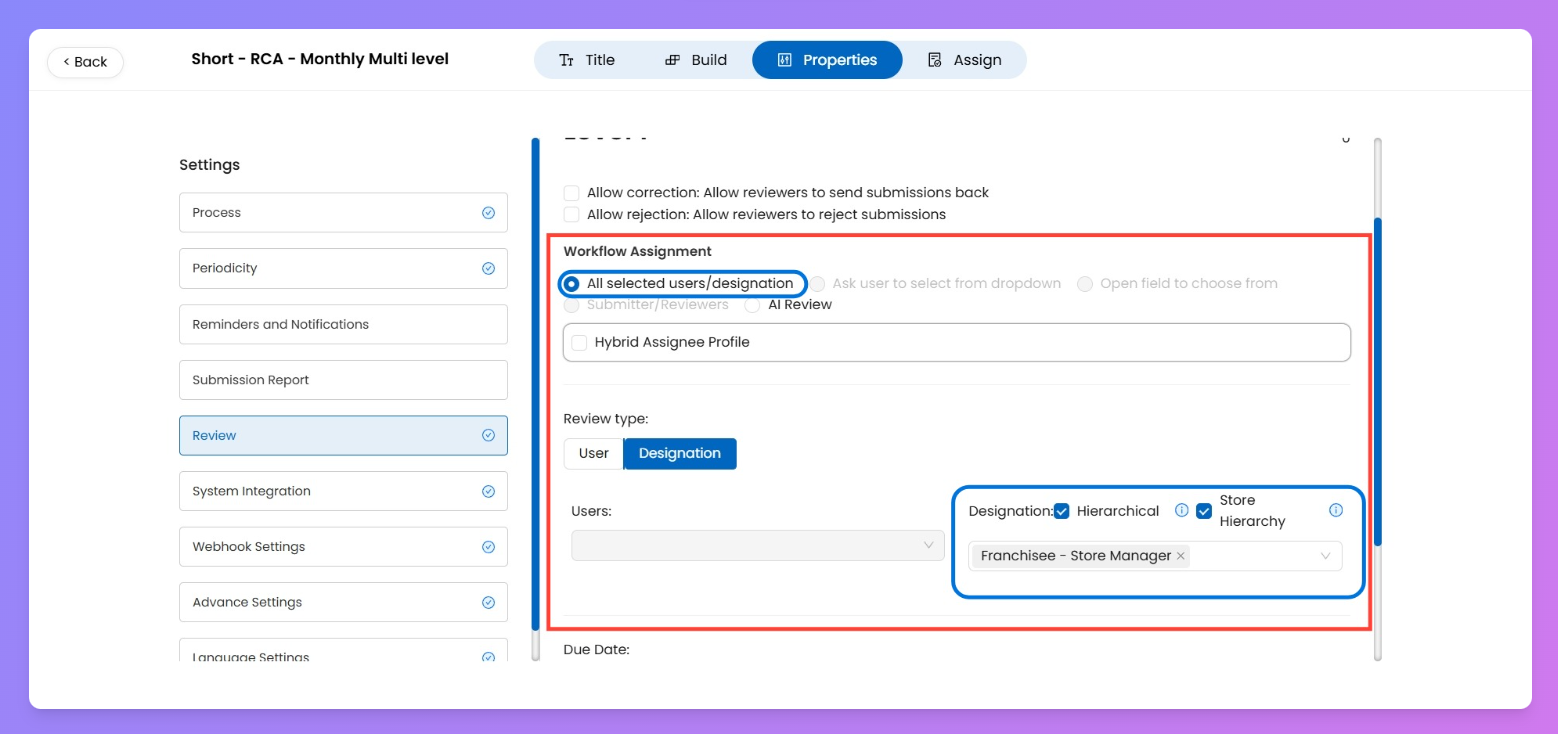Enable the Allow rejection checkbox
This screenshot has height=734, width=1558.
[x=571, y=214]
